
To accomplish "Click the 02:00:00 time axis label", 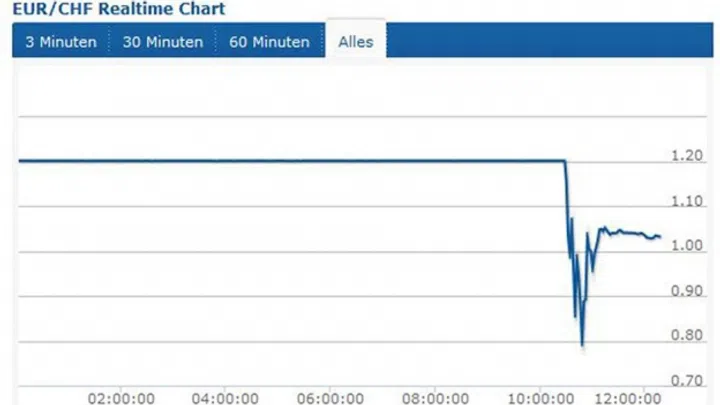I will (121, 398).
